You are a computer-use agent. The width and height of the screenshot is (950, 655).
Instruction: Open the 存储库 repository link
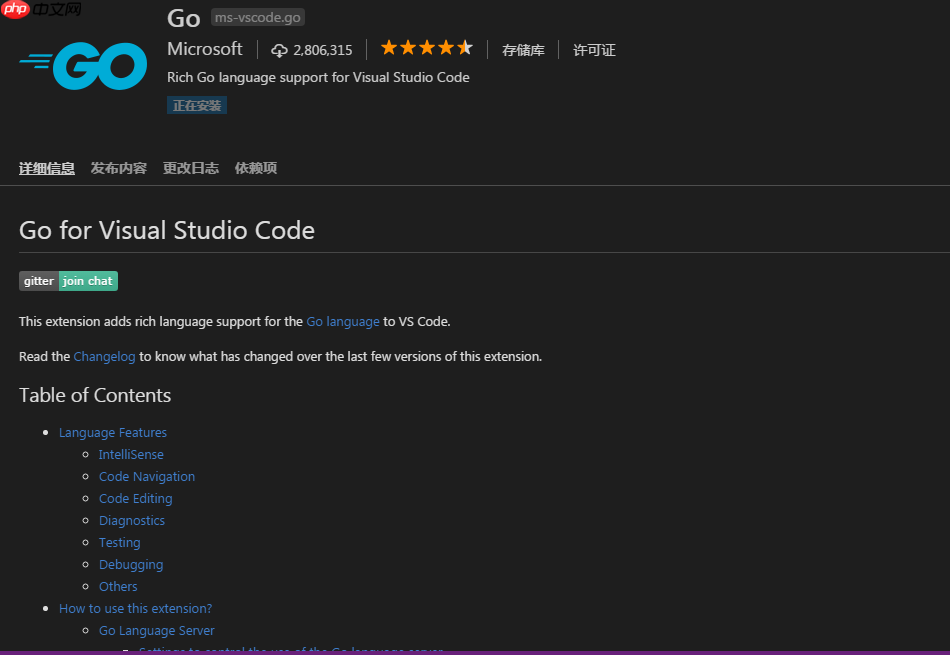523,50
